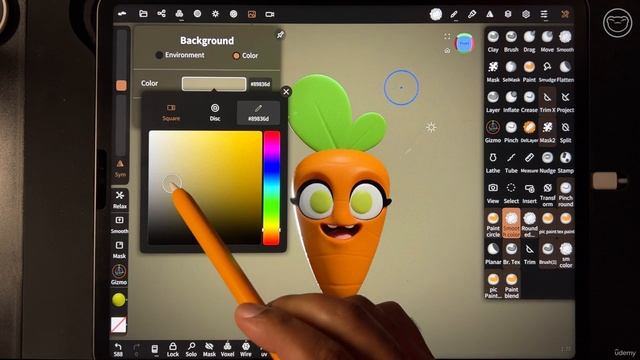Open the camera settings menu
Viewport: 640px width, 360px height.
pos(270,14)
